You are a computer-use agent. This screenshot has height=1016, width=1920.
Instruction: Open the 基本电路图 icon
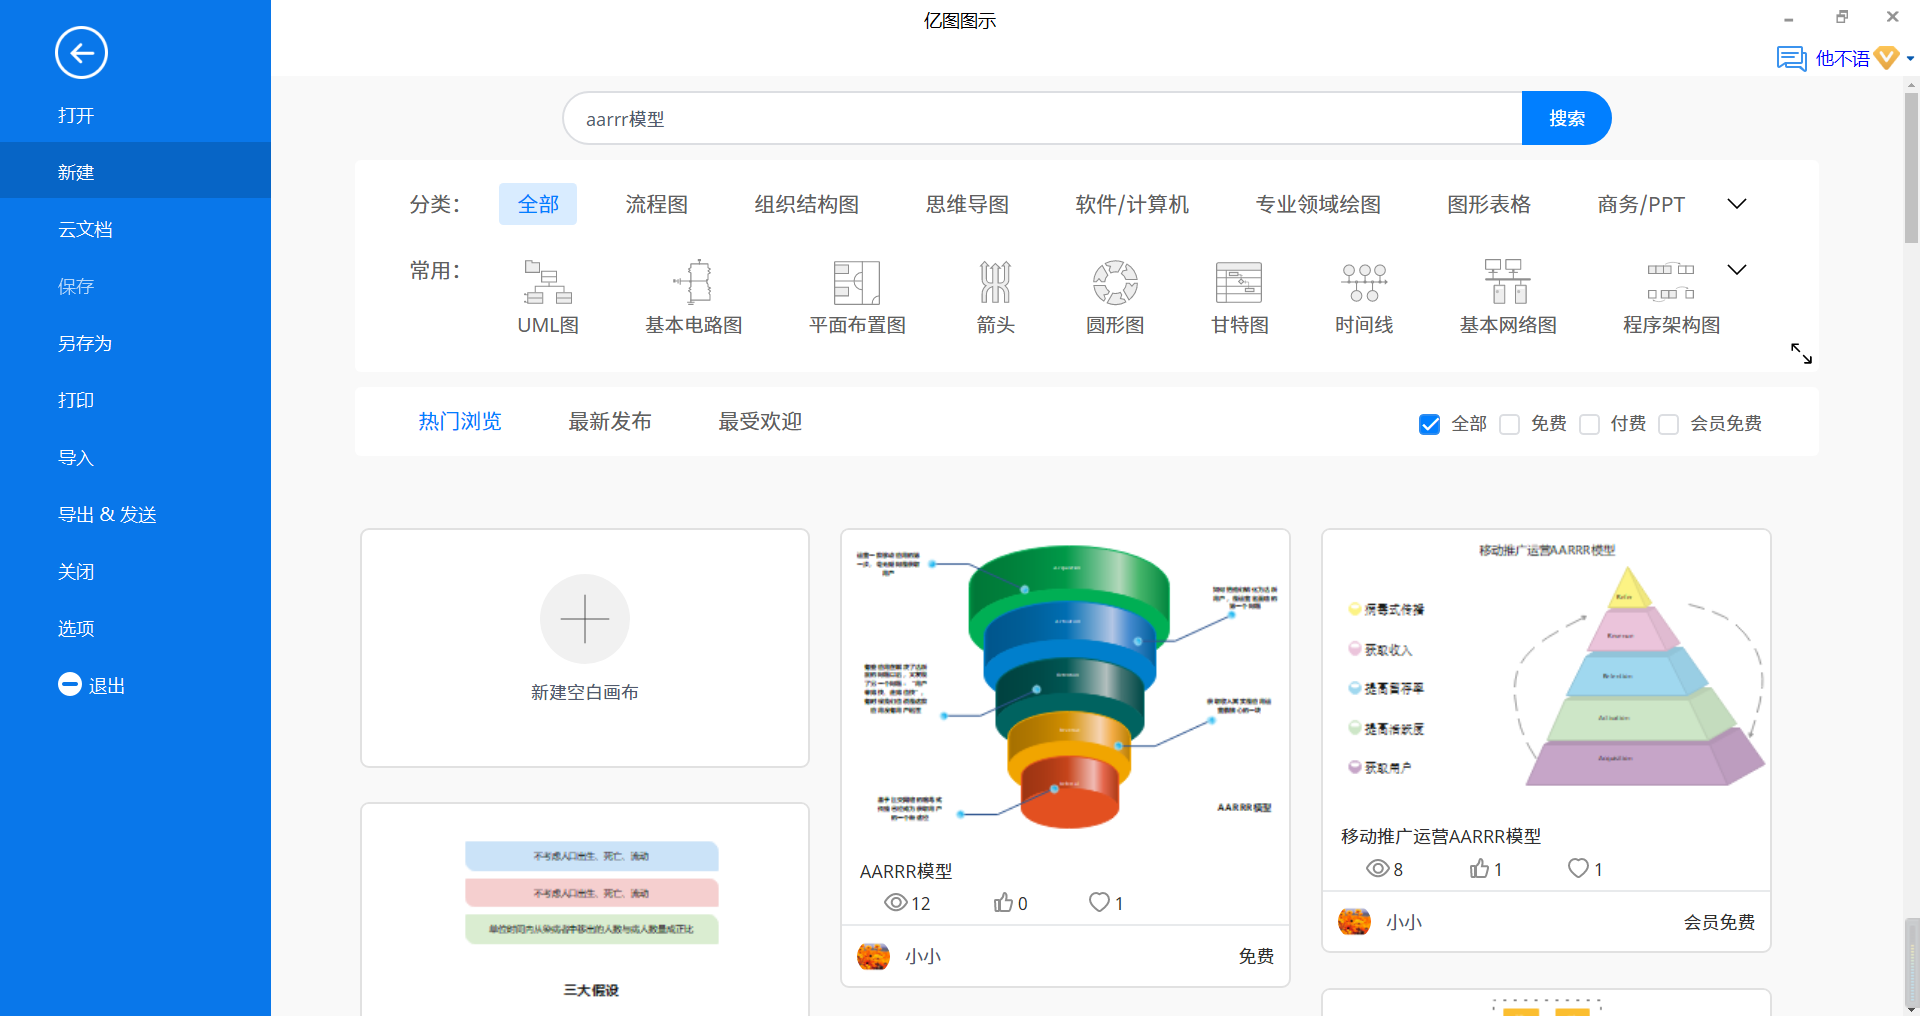(693, 282)
